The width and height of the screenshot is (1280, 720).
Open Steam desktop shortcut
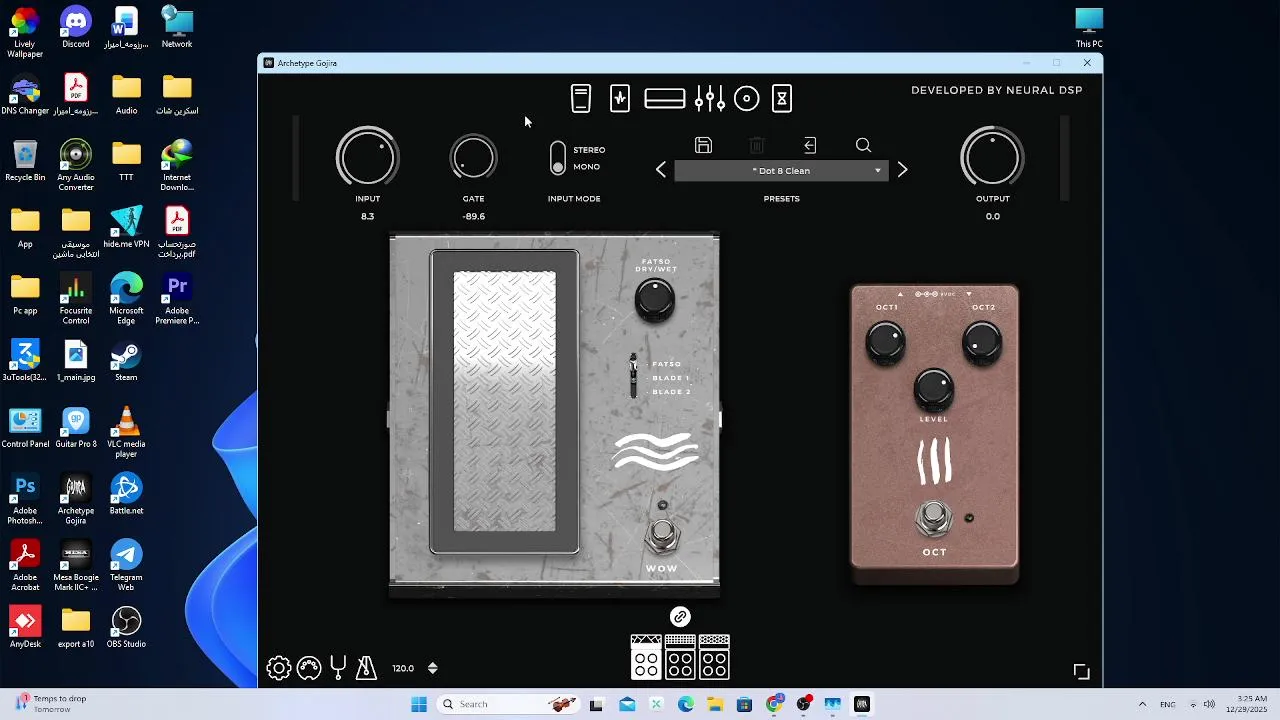click(x=126, y=360)
